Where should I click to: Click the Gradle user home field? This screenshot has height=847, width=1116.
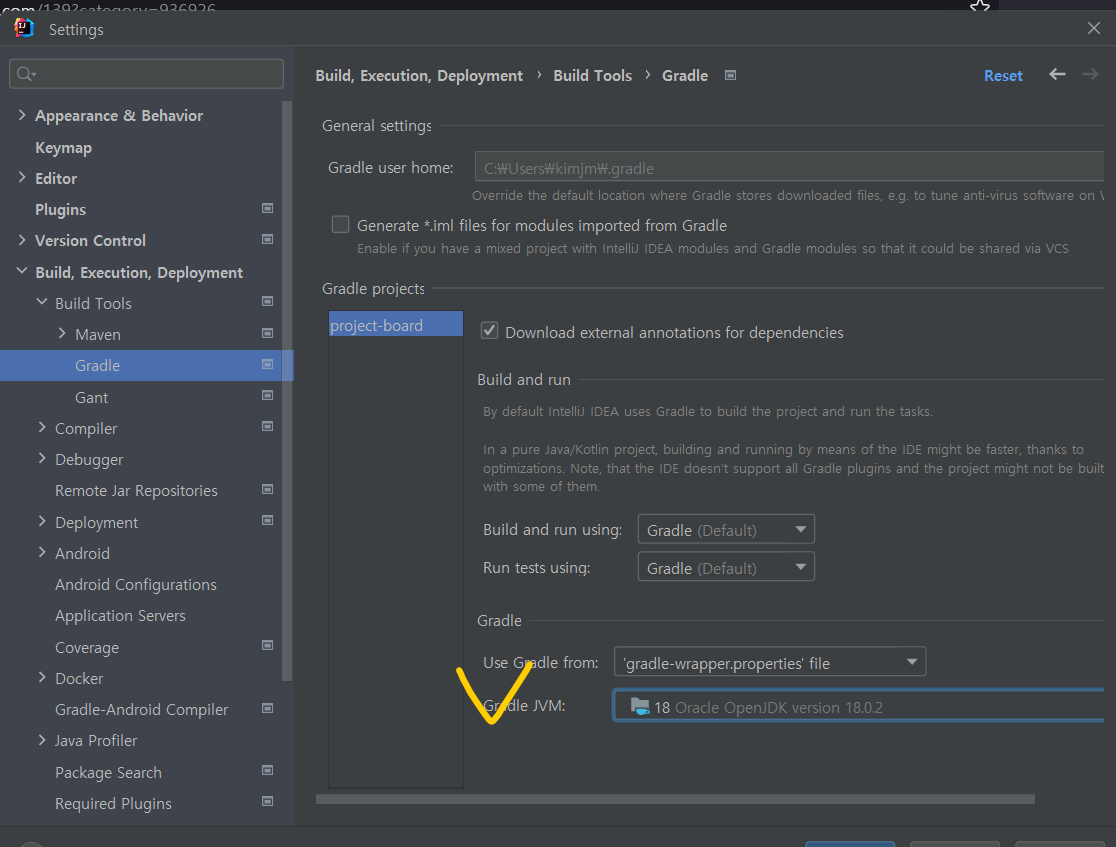coord(789,167)
